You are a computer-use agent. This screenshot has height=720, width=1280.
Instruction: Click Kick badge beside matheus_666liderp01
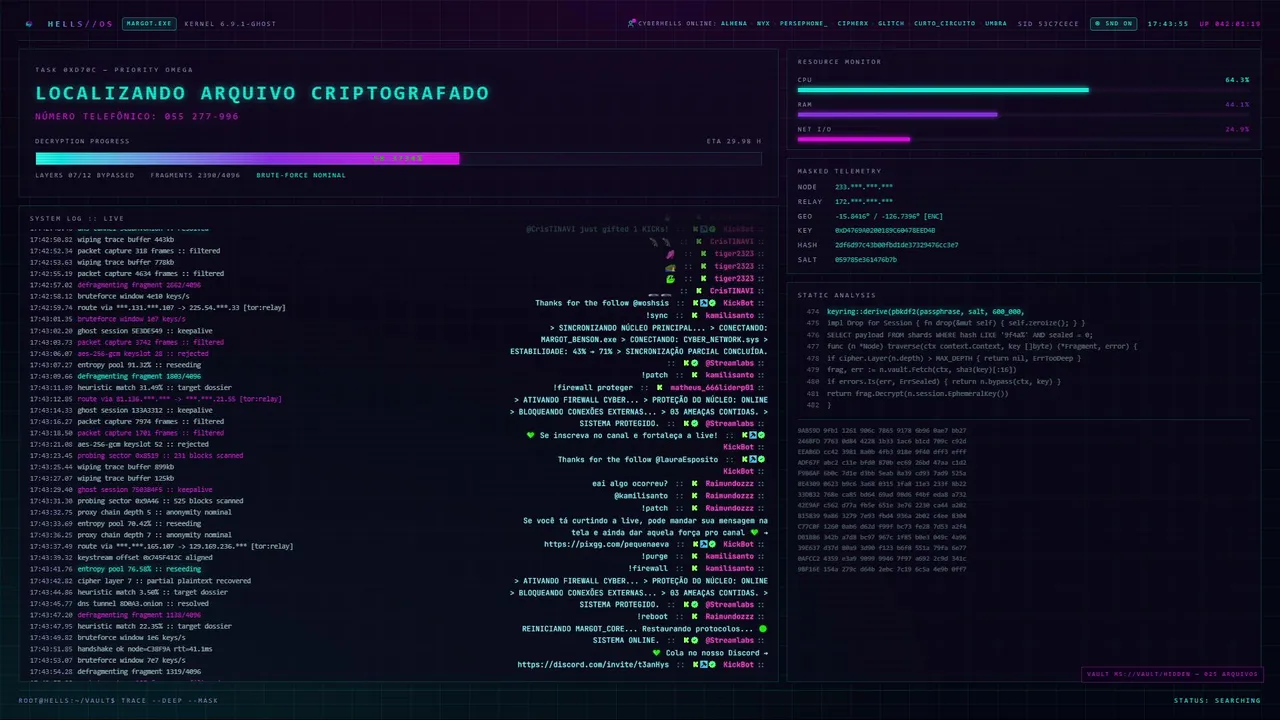point(659,387)
